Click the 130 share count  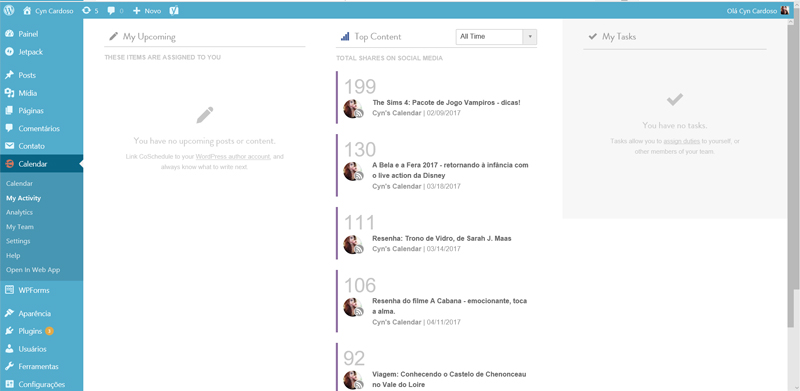[x=360, y=150]
